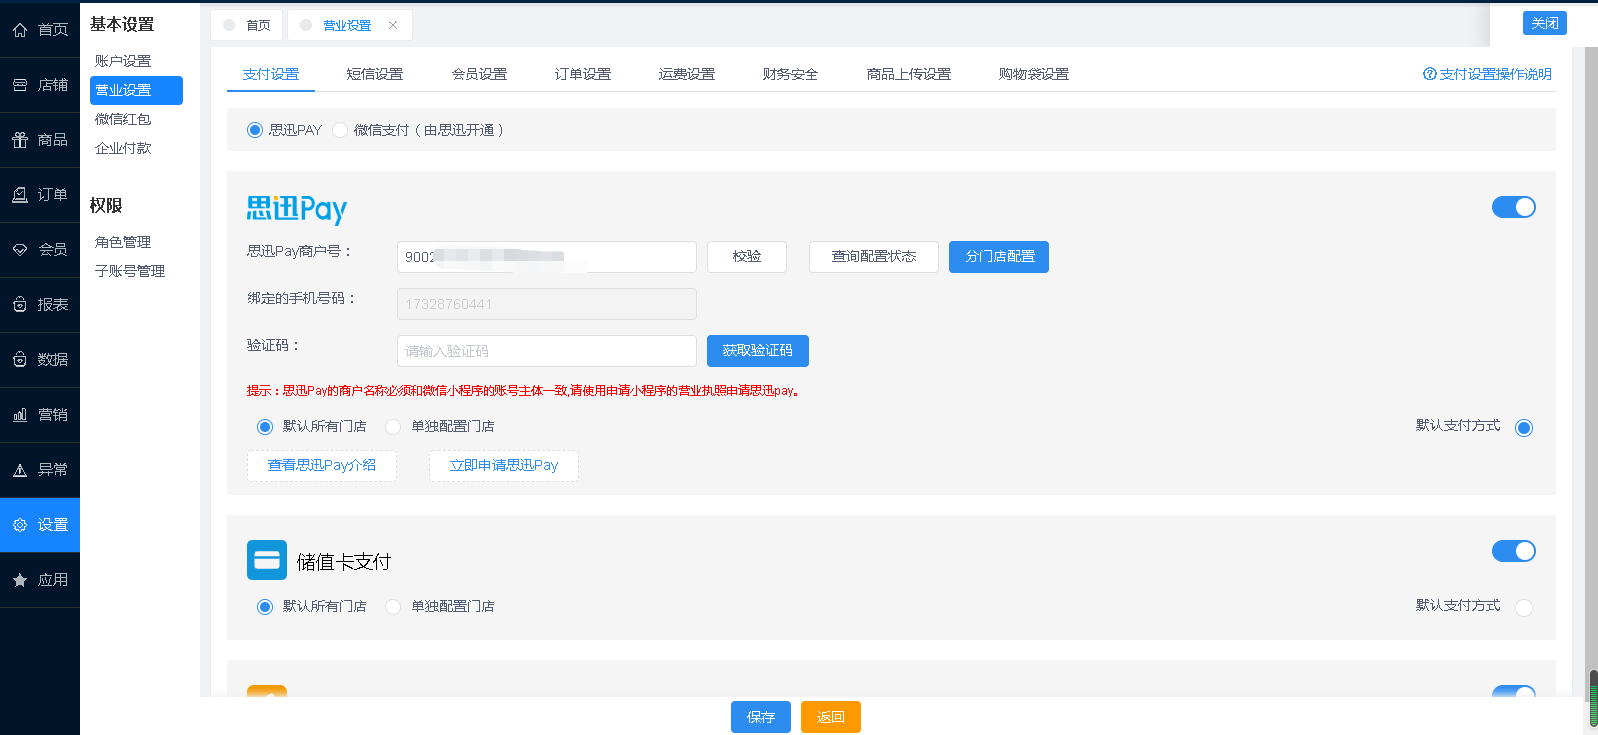
Task: Click the orange 返回 button
Action: (x=831, y=717)
